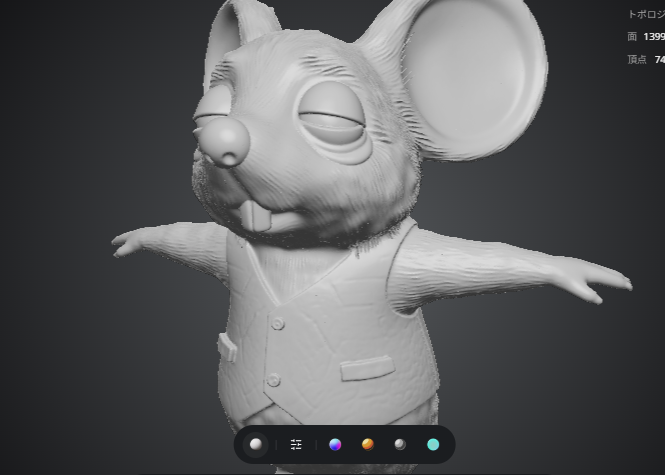
Task: Open the viewer settings sliders icon
Action: coord(296,444)
